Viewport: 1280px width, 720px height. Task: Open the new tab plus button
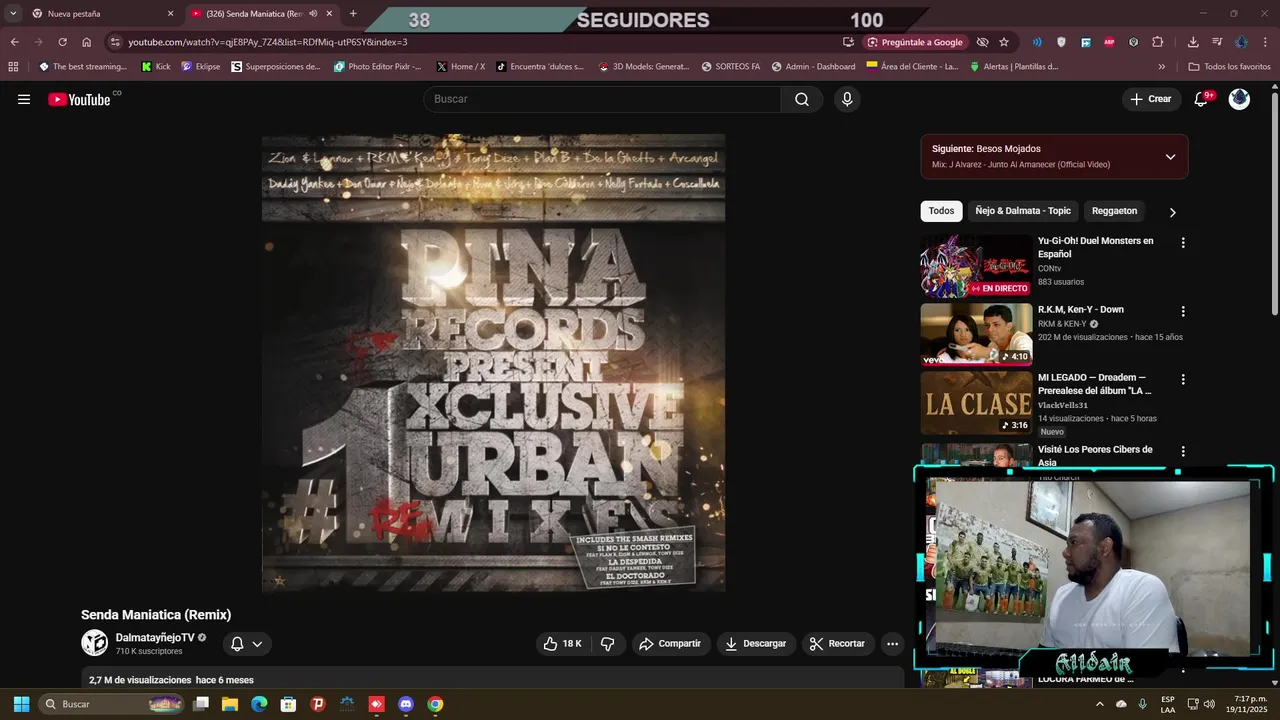coord(353,14)
